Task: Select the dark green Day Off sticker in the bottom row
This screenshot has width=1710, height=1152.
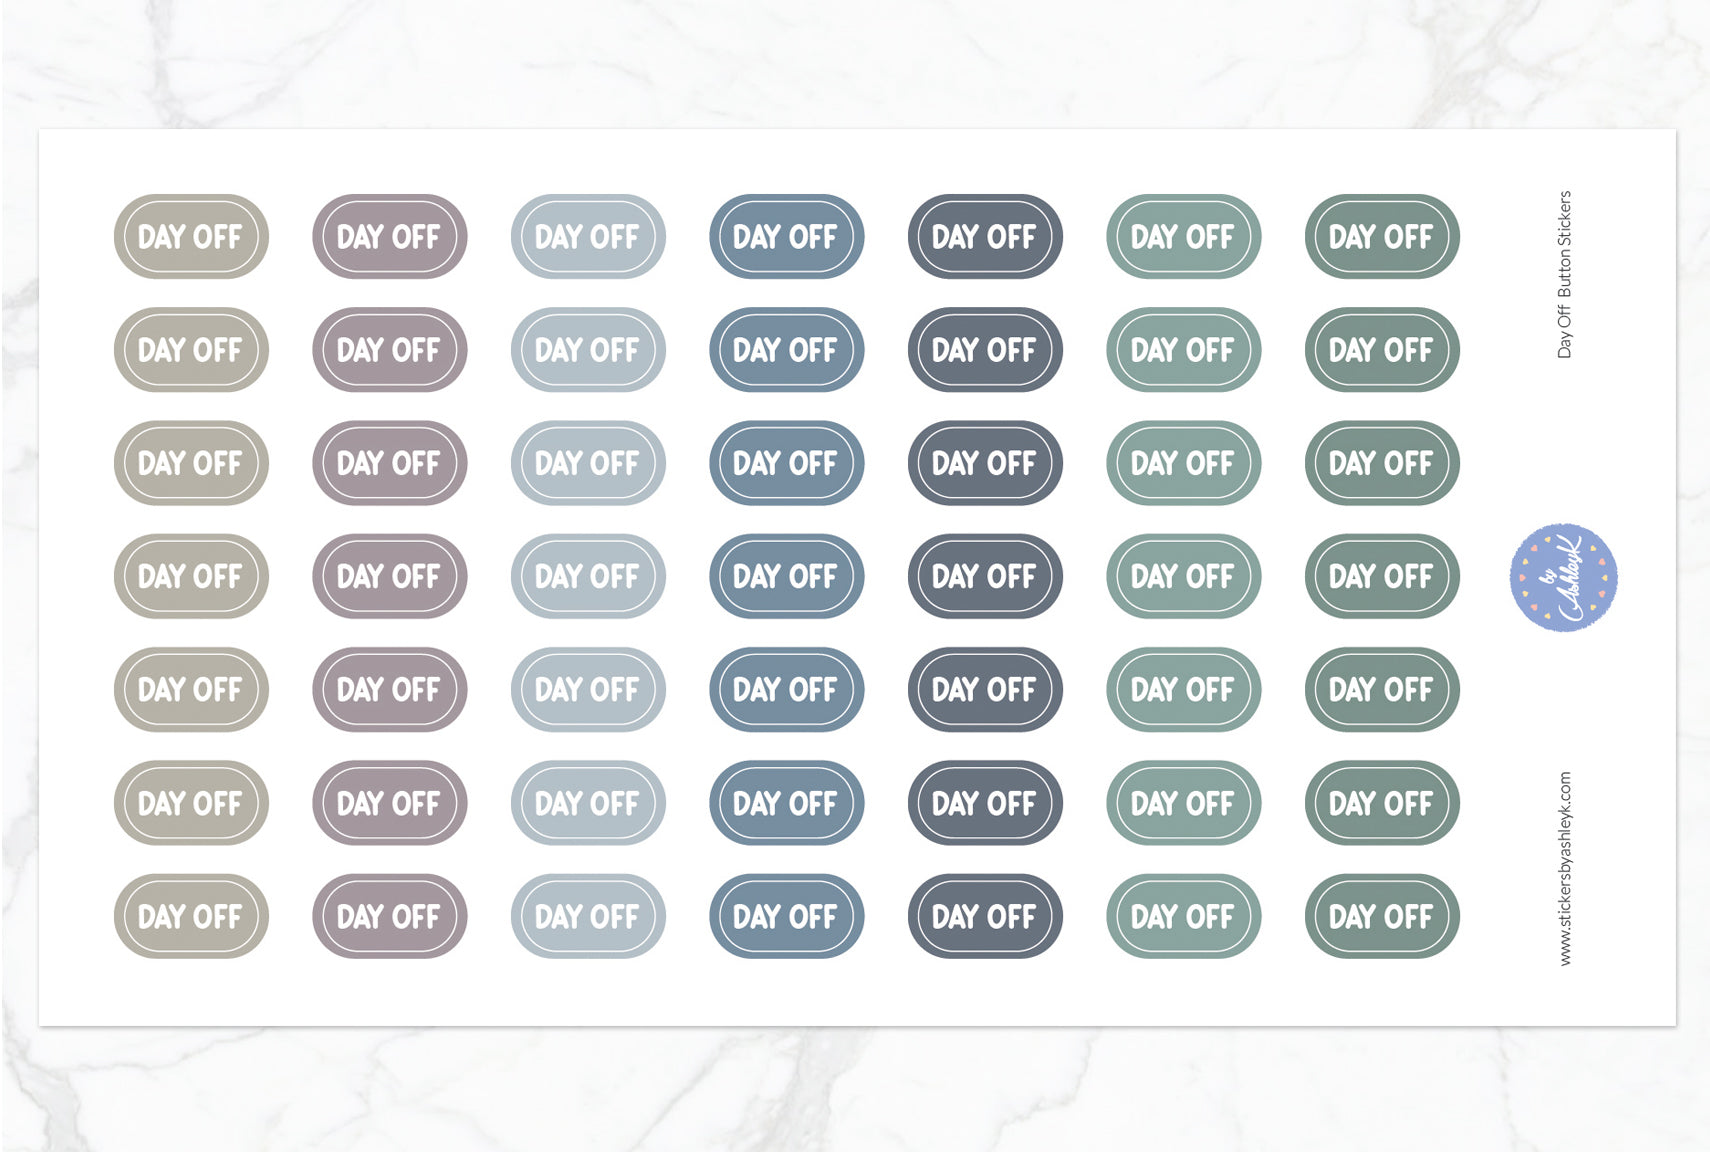Action: [x=1382, y=916]
